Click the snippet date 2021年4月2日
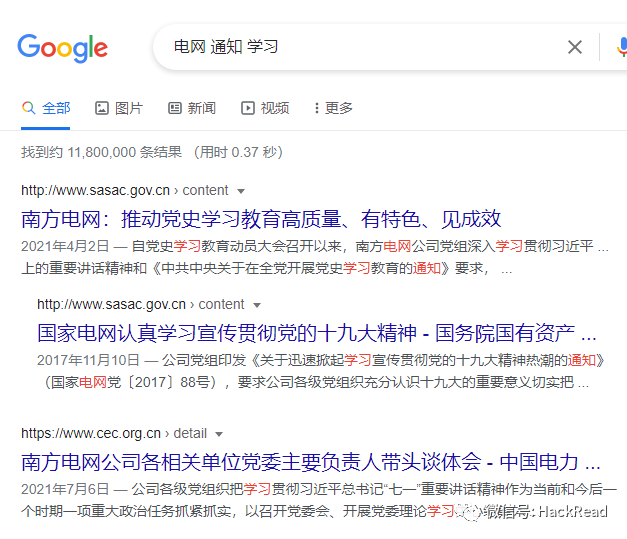Screen dimensions: 627x539 65,246
